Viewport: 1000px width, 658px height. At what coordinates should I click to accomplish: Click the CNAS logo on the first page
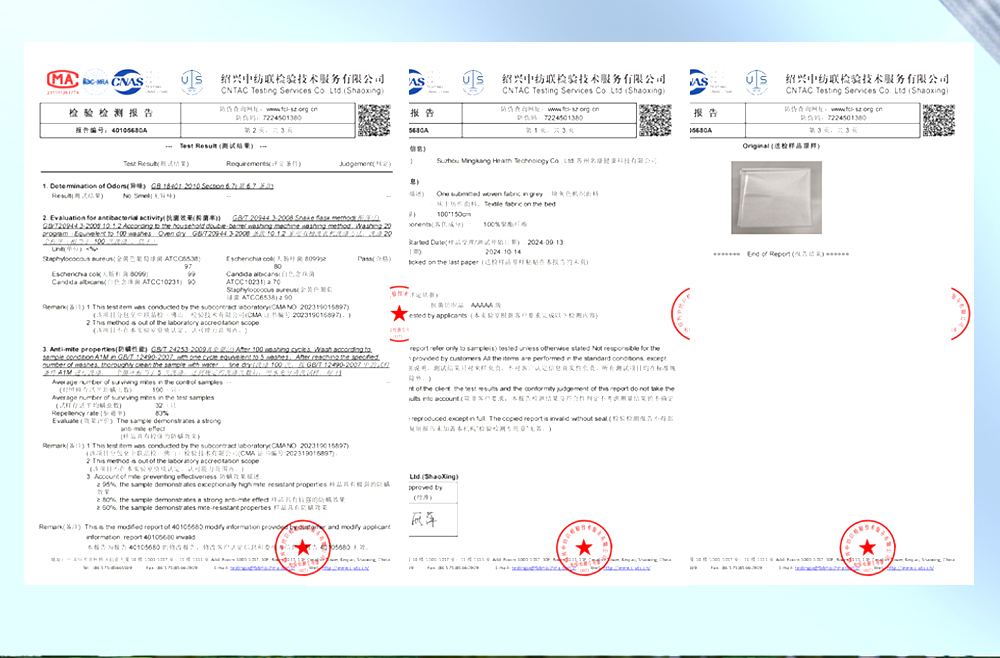[128, 80]
